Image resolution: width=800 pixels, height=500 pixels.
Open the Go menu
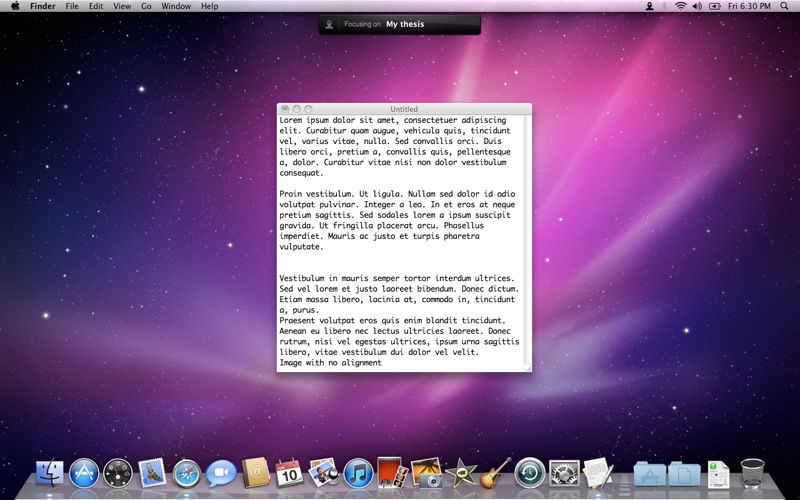pos(146,6)
